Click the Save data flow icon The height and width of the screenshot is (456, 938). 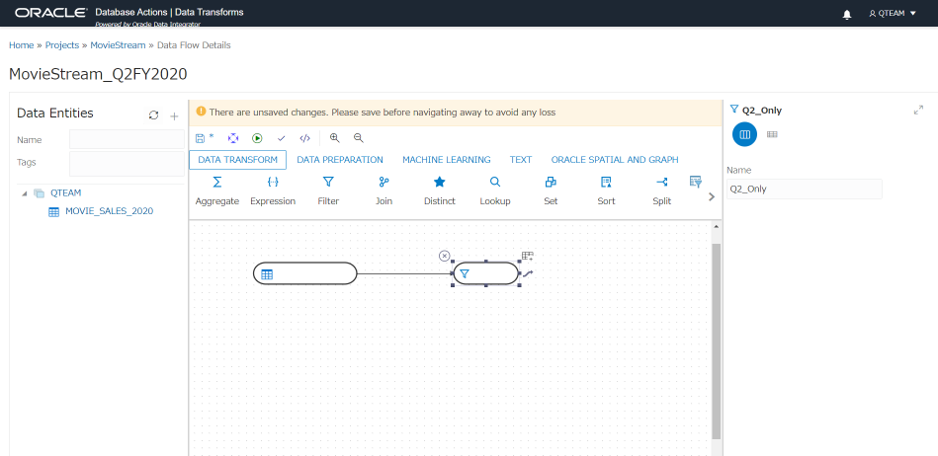tap(201, 138)
